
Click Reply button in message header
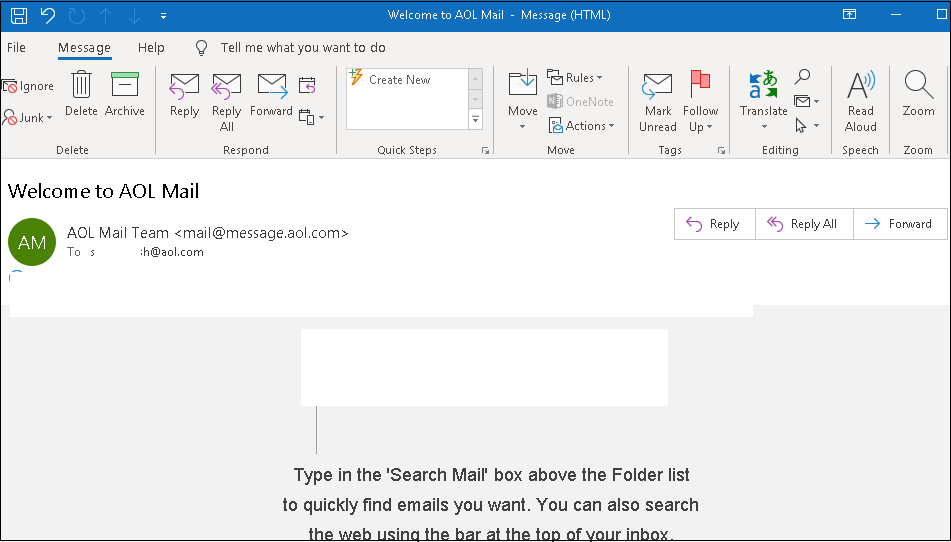pos(714,224)
